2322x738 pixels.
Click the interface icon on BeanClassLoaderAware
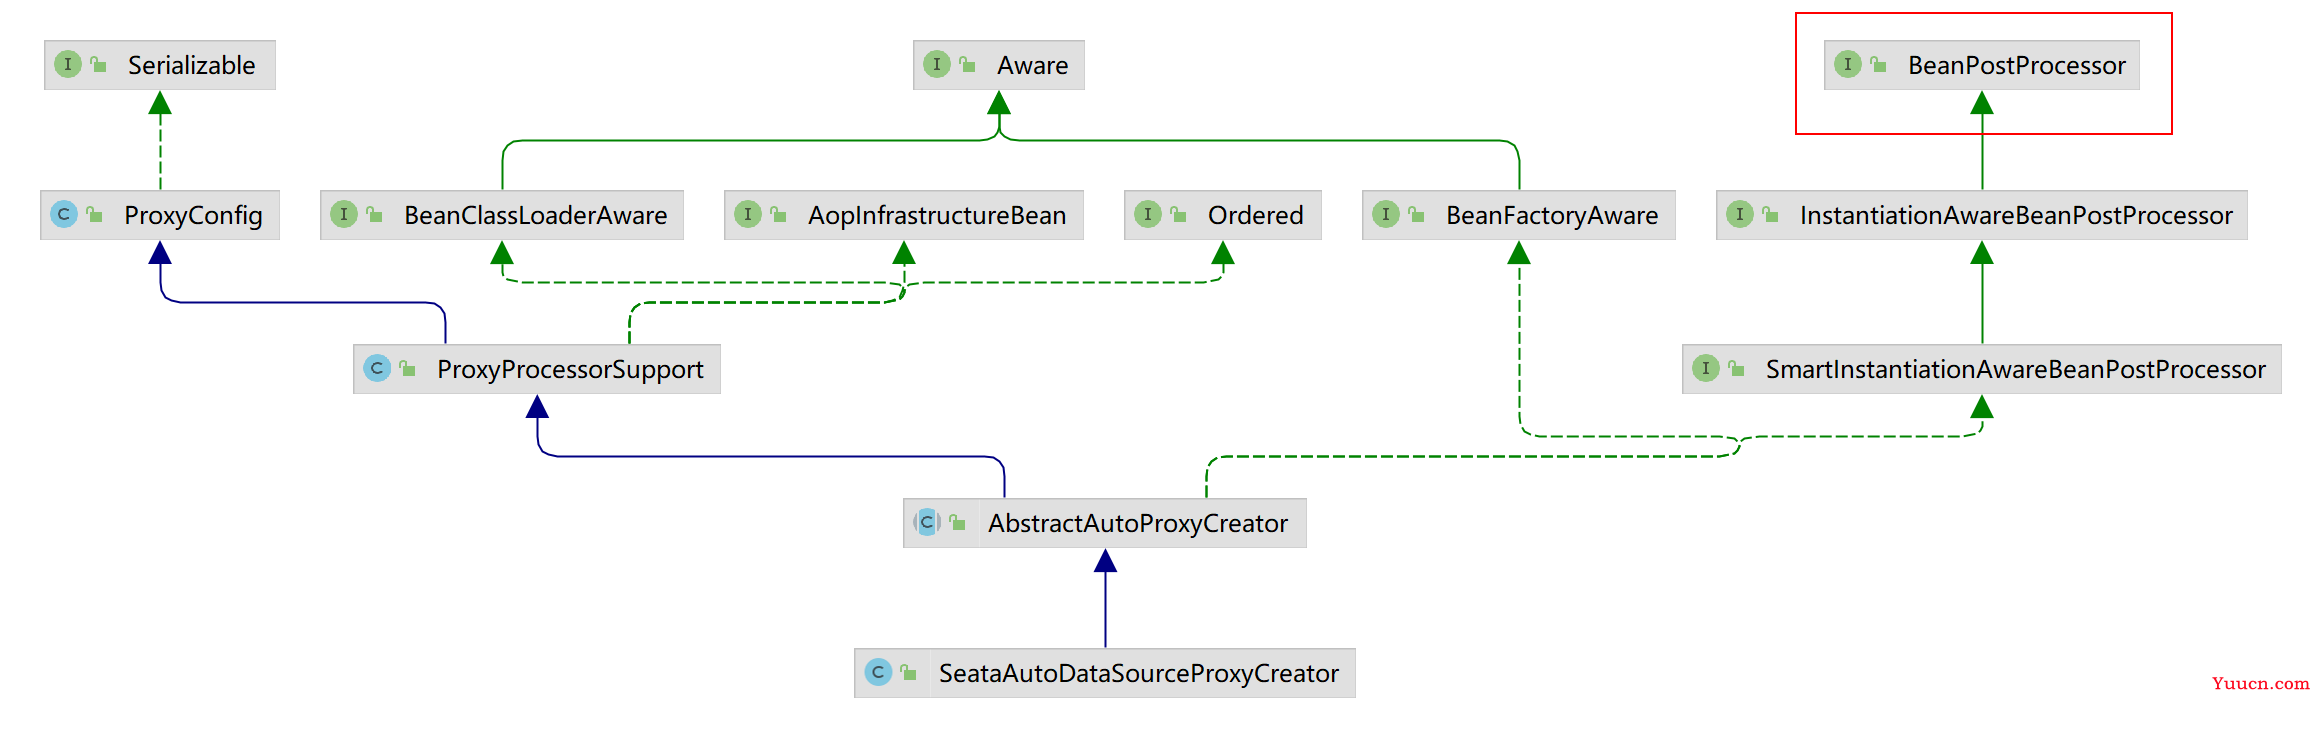[x=344, y=214]
